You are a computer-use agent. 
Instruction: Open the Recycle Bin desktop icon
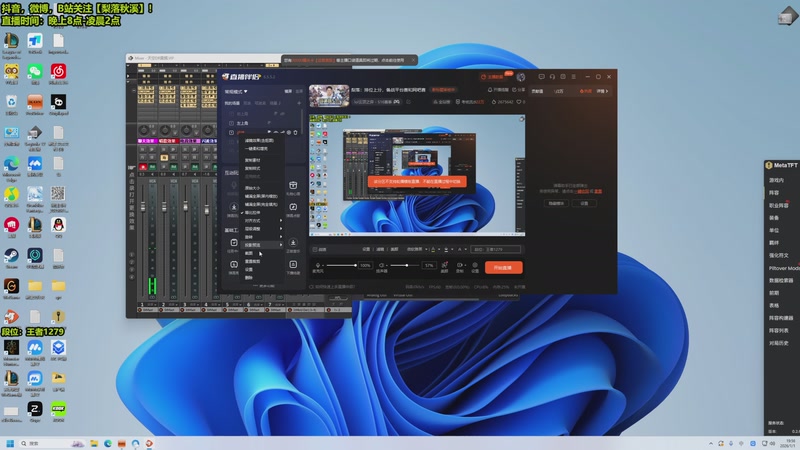[x=11, y=102]
